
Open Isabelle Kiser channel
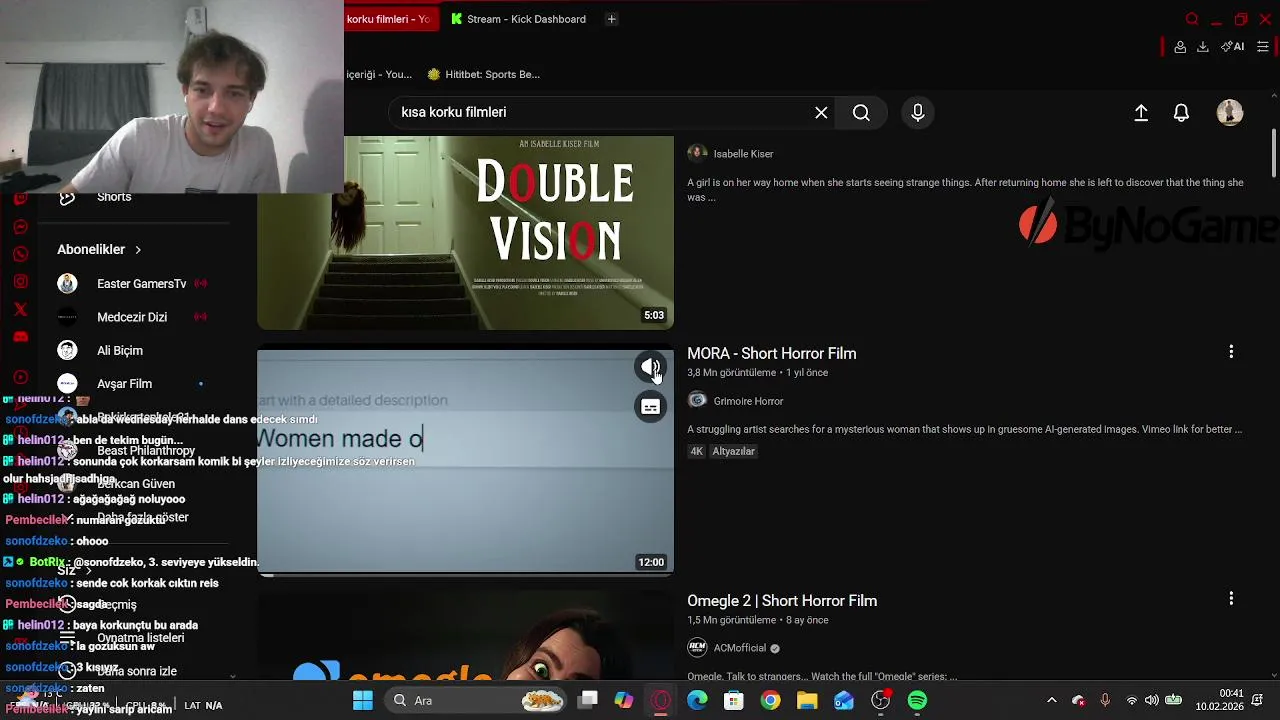[x=743, y=154]
